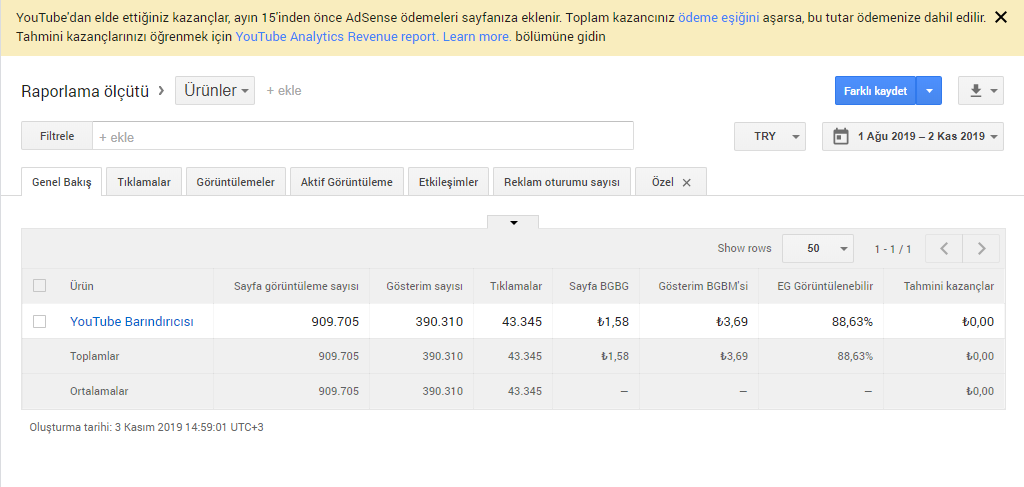This screenshot has height=487, width=1024.
Task: Sort by Gösterim BGBM'si column header
Action: [703, 286]
